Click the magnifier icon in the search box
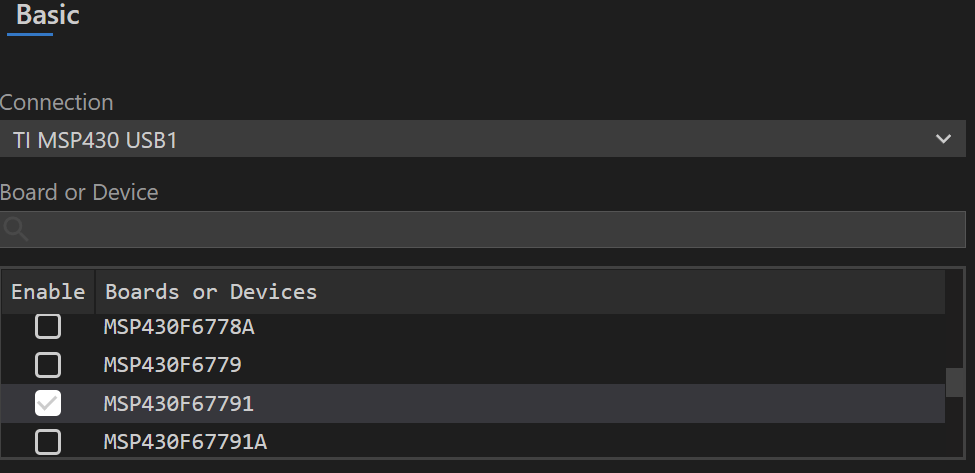The width and height of the screenshot is (975, 473). [16, 230]
